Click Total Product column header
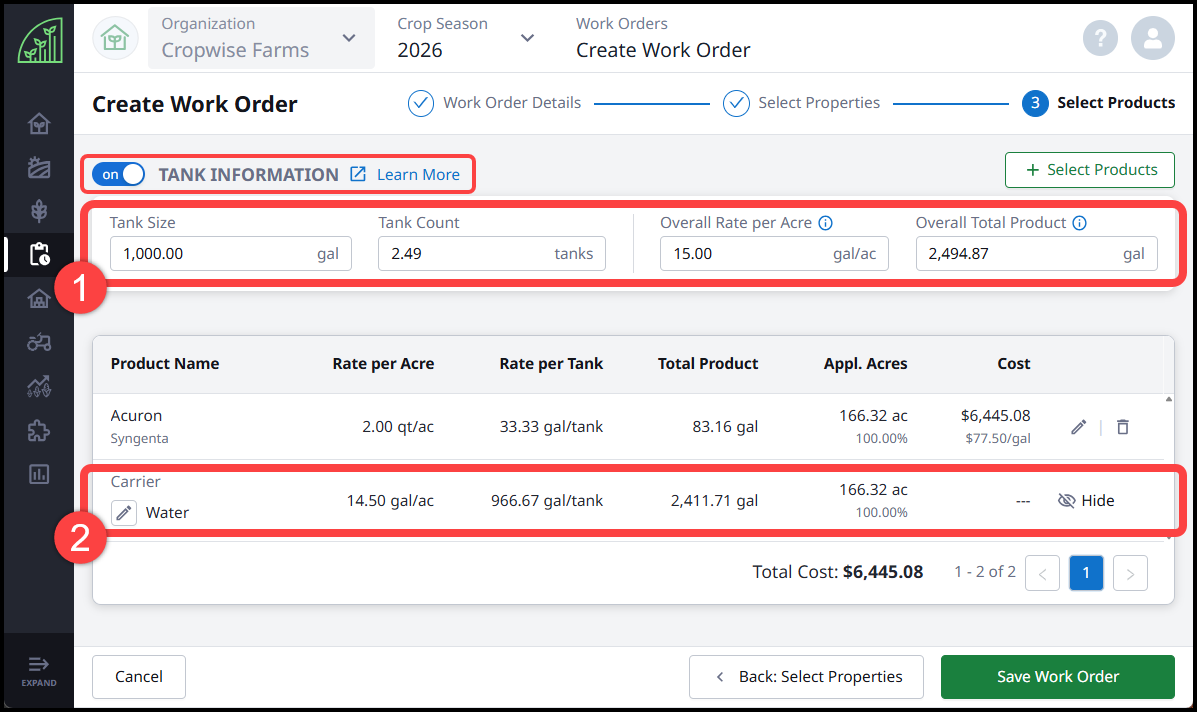 click(x=708, y=364)
